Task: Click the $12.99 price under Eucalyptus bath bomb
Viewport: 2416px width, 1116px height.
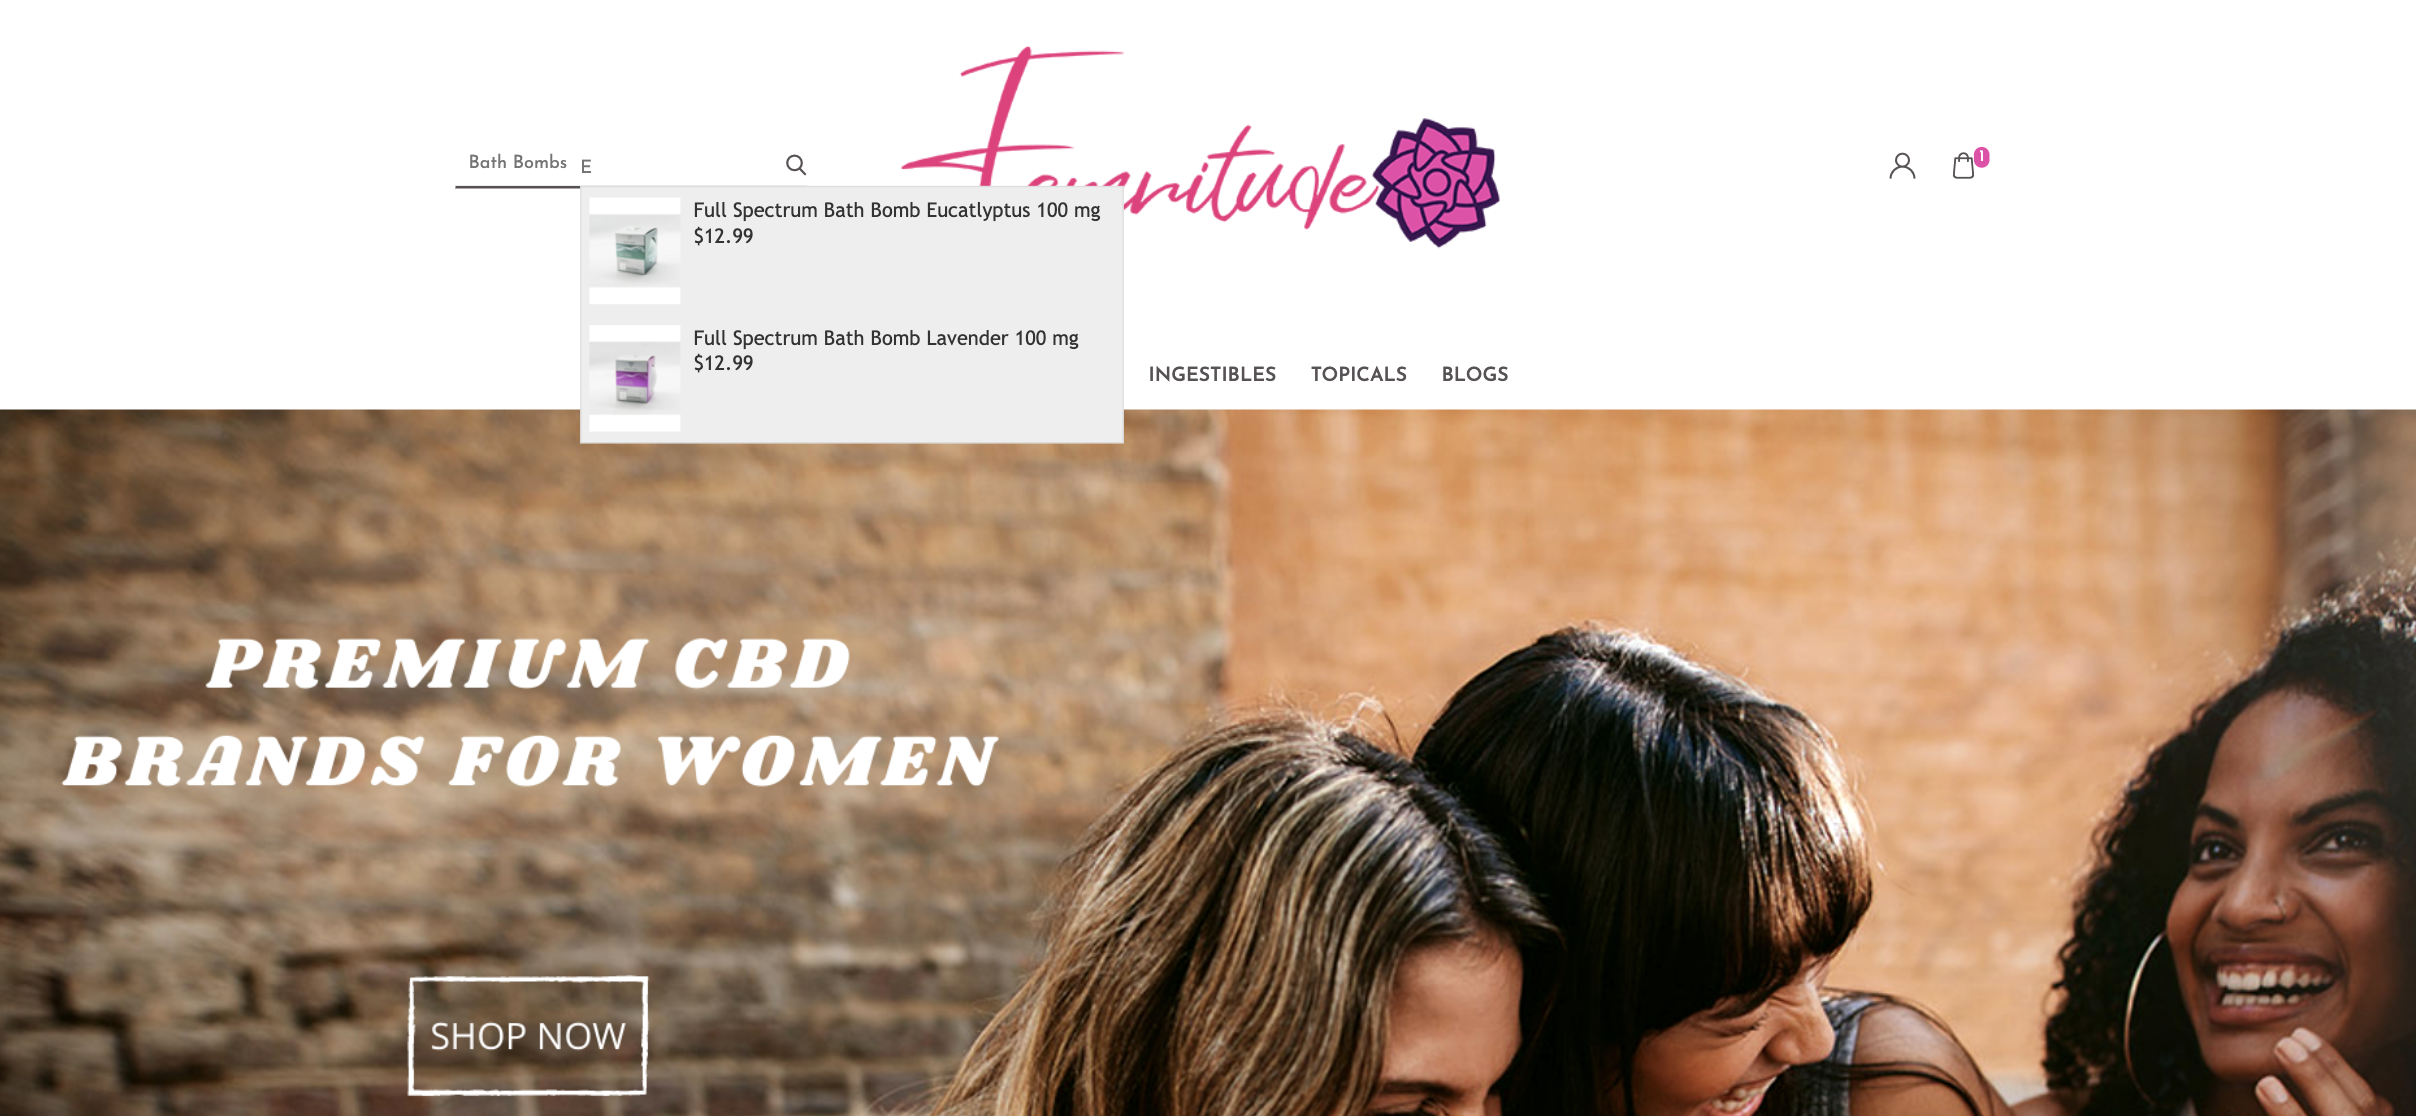Action: coord(723,237)
